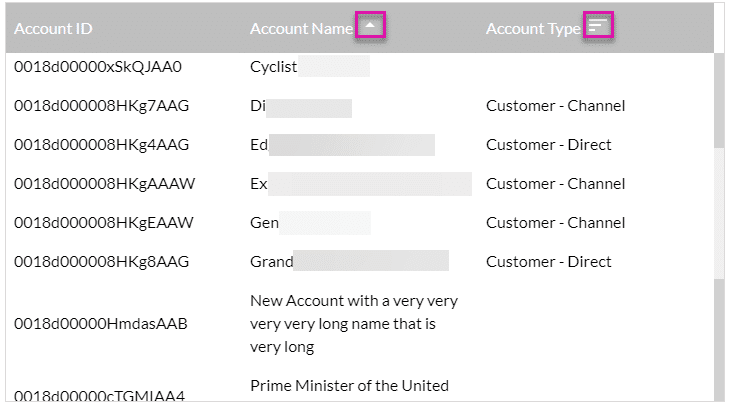Viewport: 729px width, 407px height.
Task: Click account ID 0018d000008HKg7AAG
Action: (x=101, y=106)
